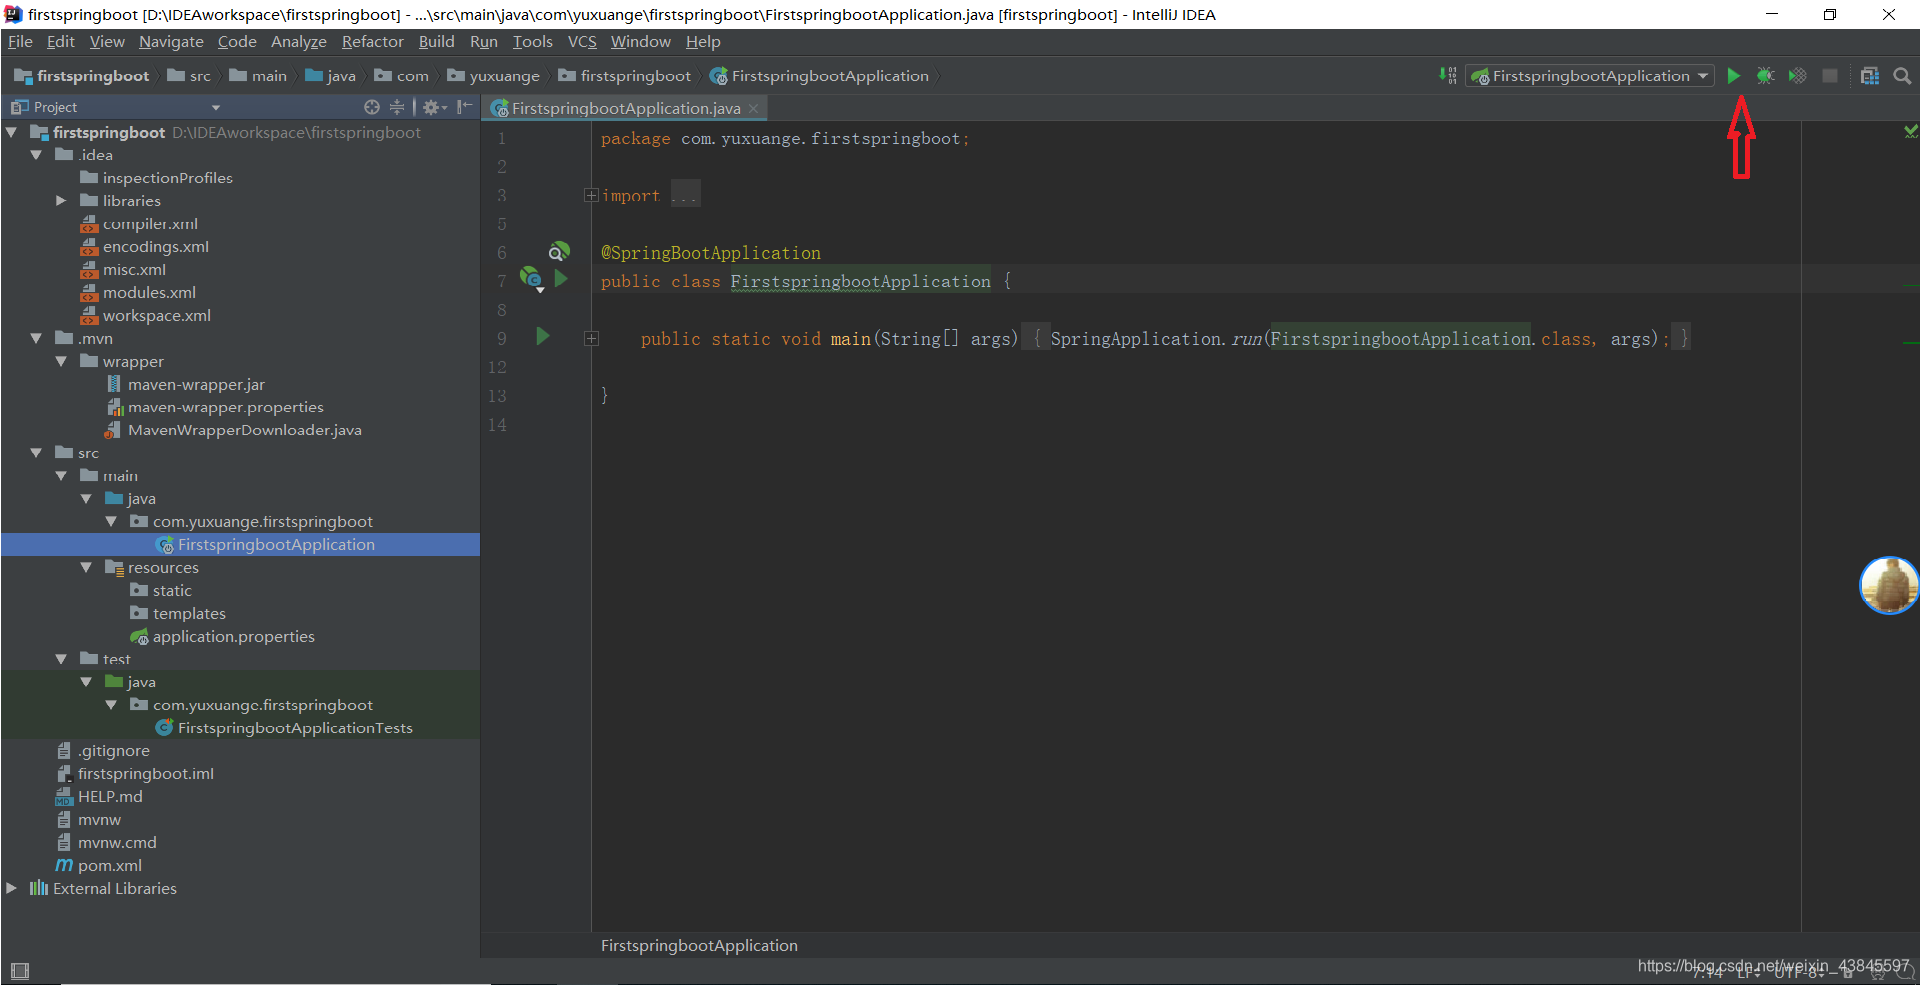Open the VCS menu
The height and width of the screenshot is (985, 1920).
click(582, 42)
